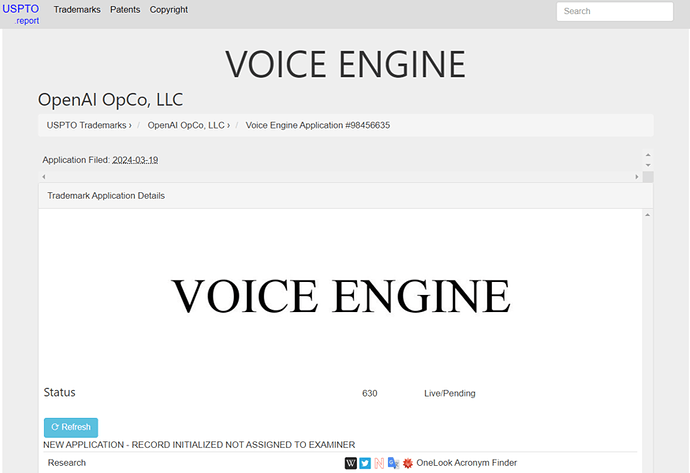The width and height of the screenshot is (690, 473).
Task: Click scroll-up arrow of application filed box
Action: tap(648, 155)
